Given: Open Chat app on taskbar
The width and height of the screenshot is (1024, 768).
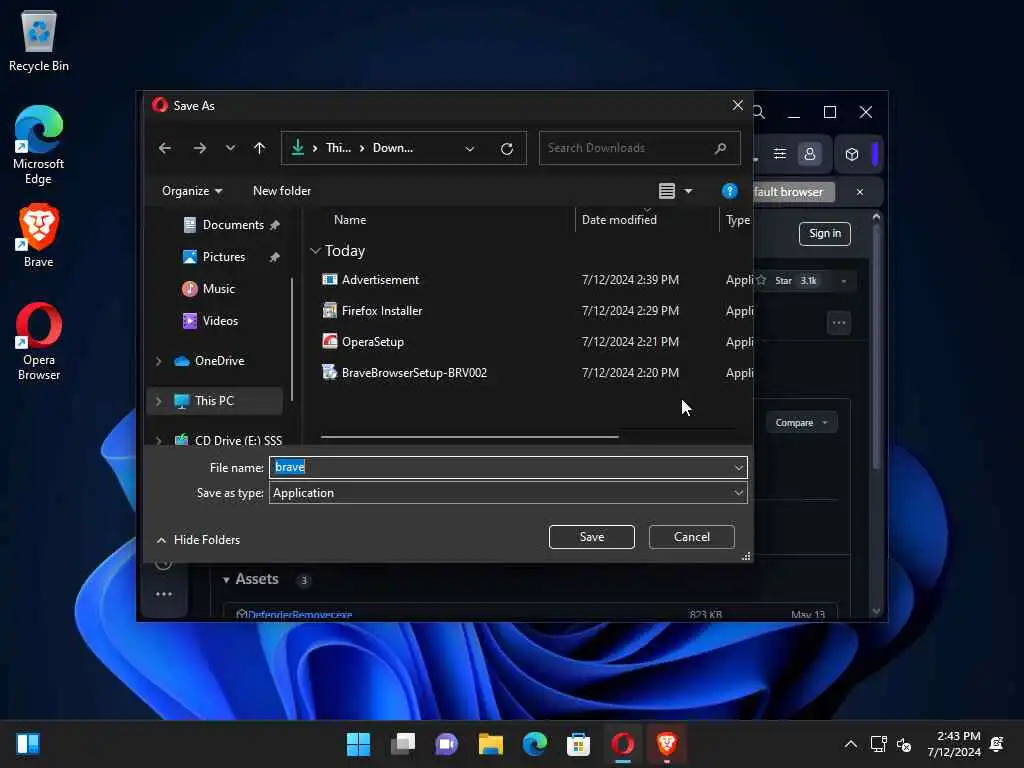Looking at the screenshot, I should tap(447, 744).
